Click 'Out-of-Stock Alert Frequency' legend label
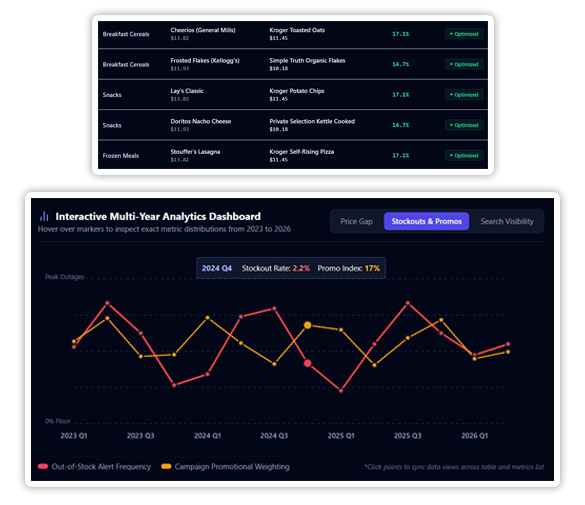This screenshot has height=505, width=585. pos(101,467)
